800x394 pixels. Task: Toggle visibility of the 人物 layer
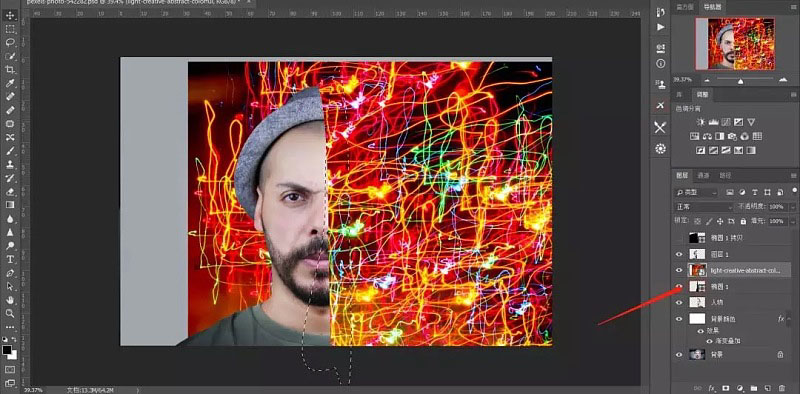[679, 303]
